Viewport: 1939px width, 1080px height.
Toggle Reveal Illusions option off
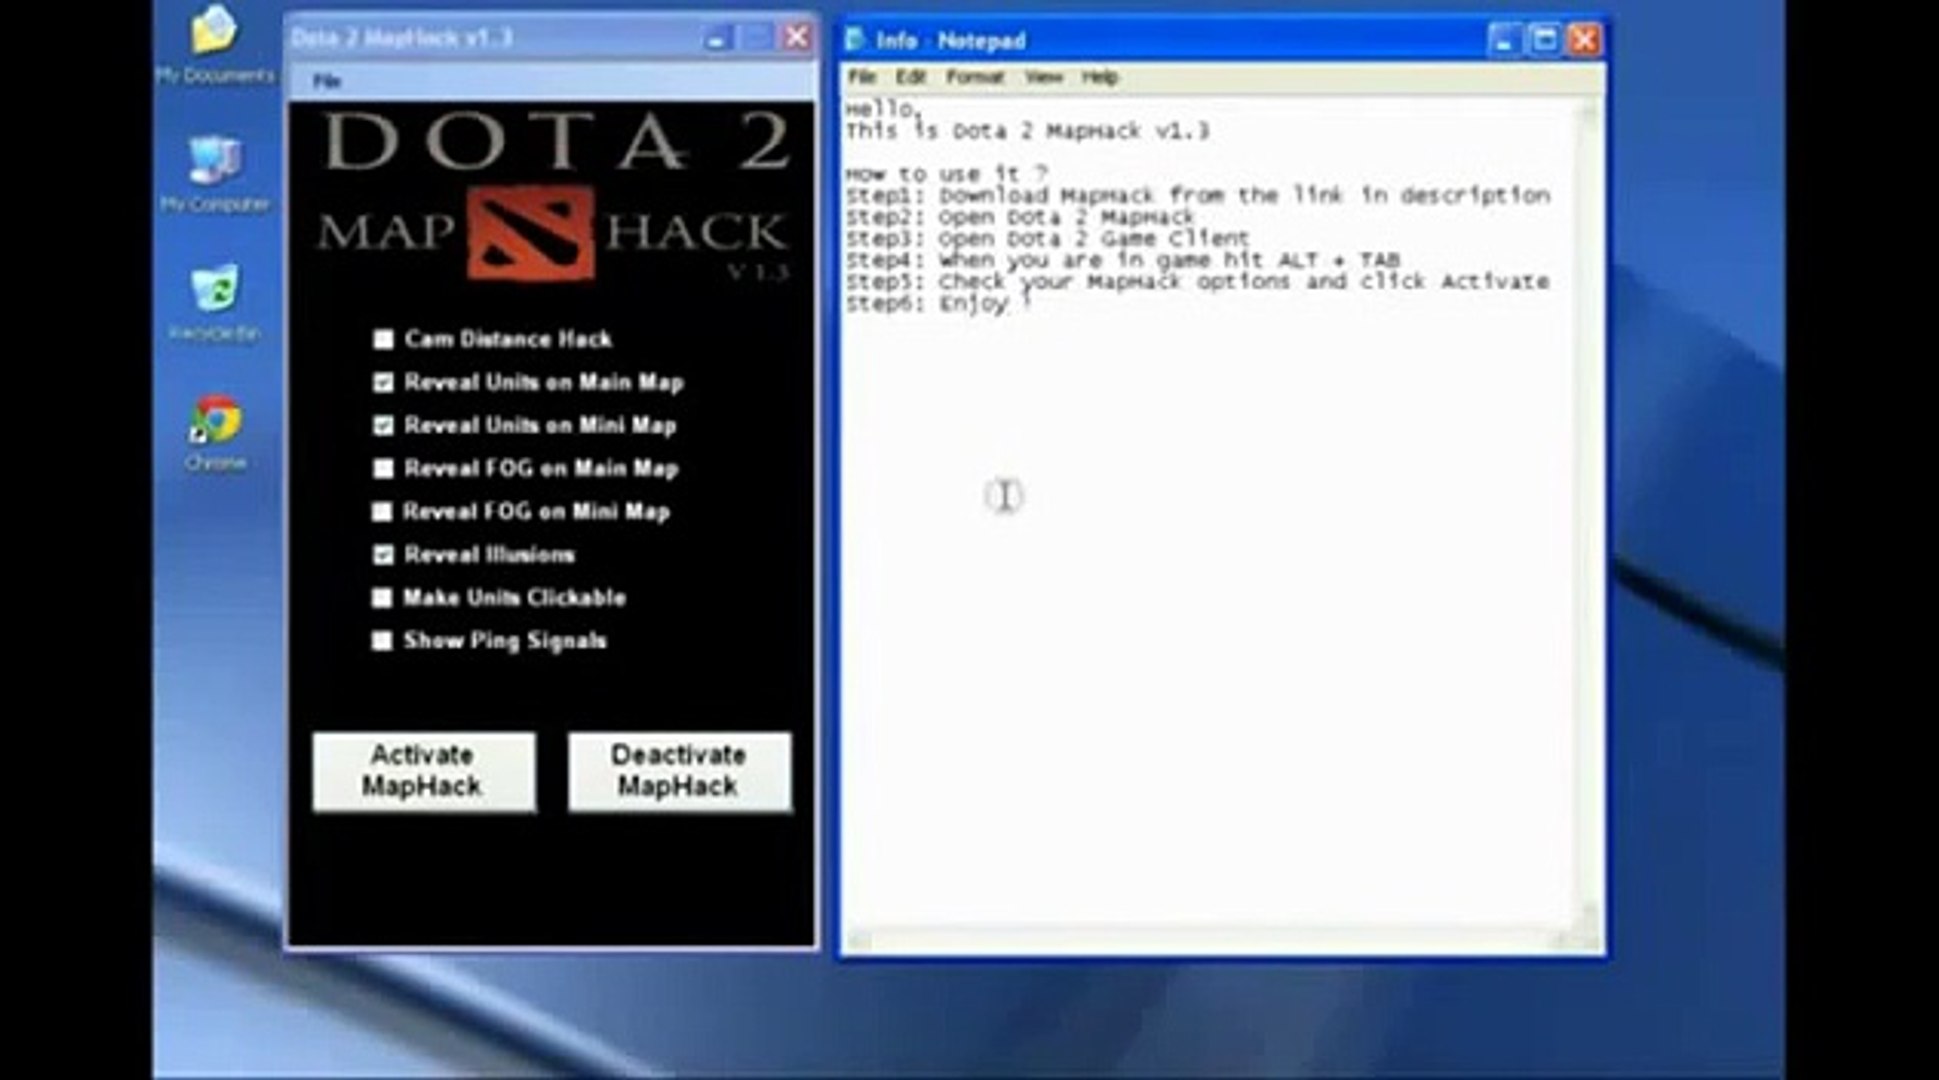click(383, 555)
